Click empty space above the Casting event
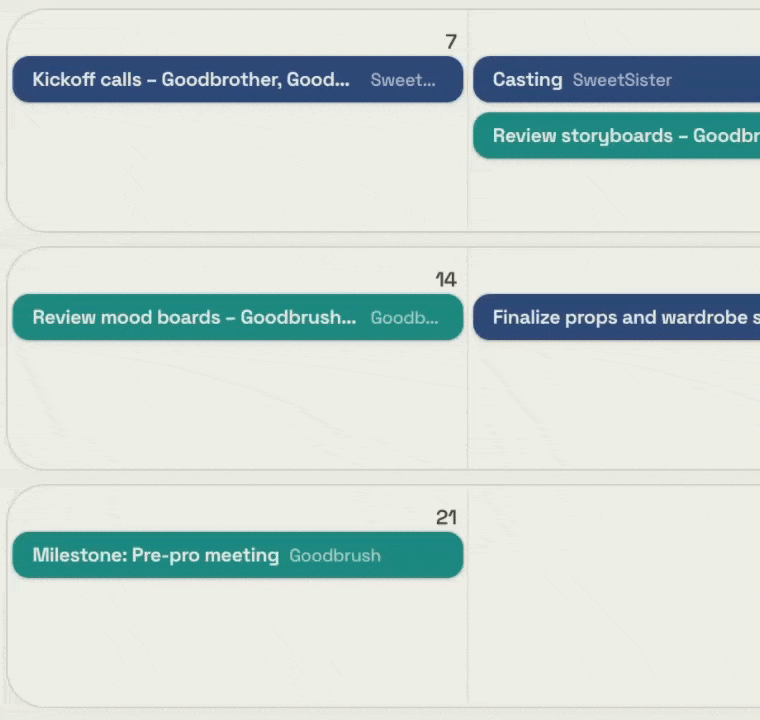The height and width of the screenshot is (720, 760). 614,33
